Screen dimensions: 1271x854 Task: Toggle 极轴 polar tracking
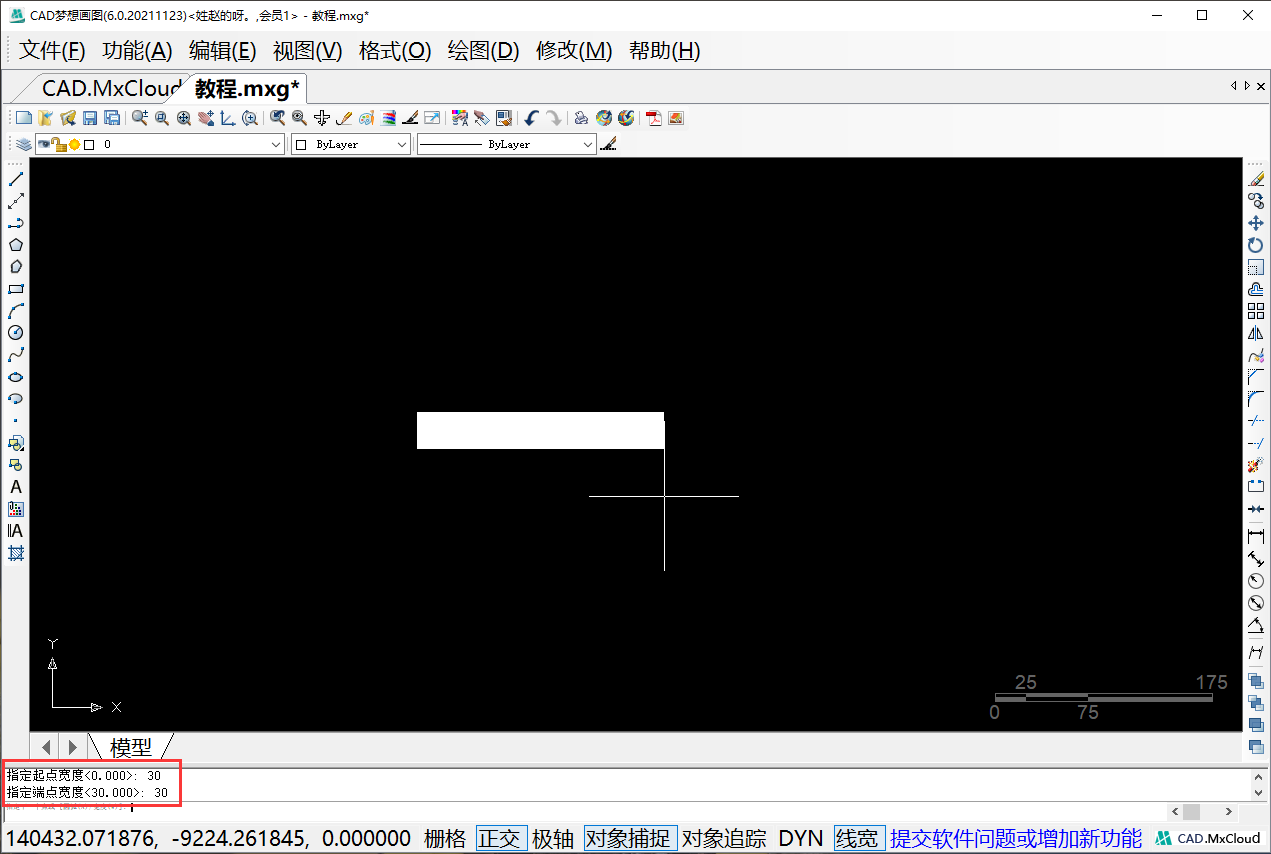553,838
